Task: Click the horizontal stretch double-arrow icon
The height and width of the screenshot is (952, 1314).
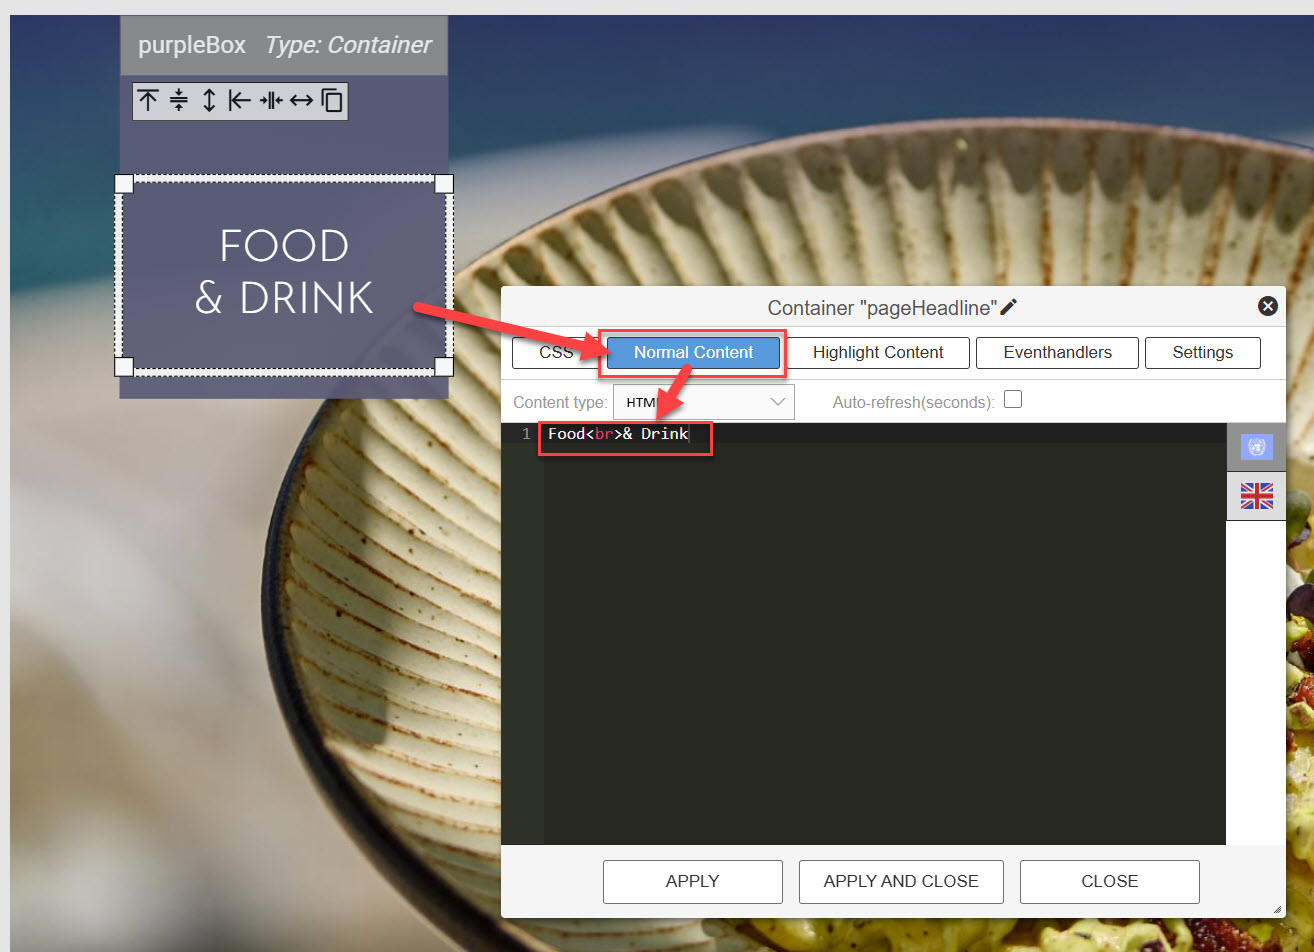Action: (x=301, y=101)
